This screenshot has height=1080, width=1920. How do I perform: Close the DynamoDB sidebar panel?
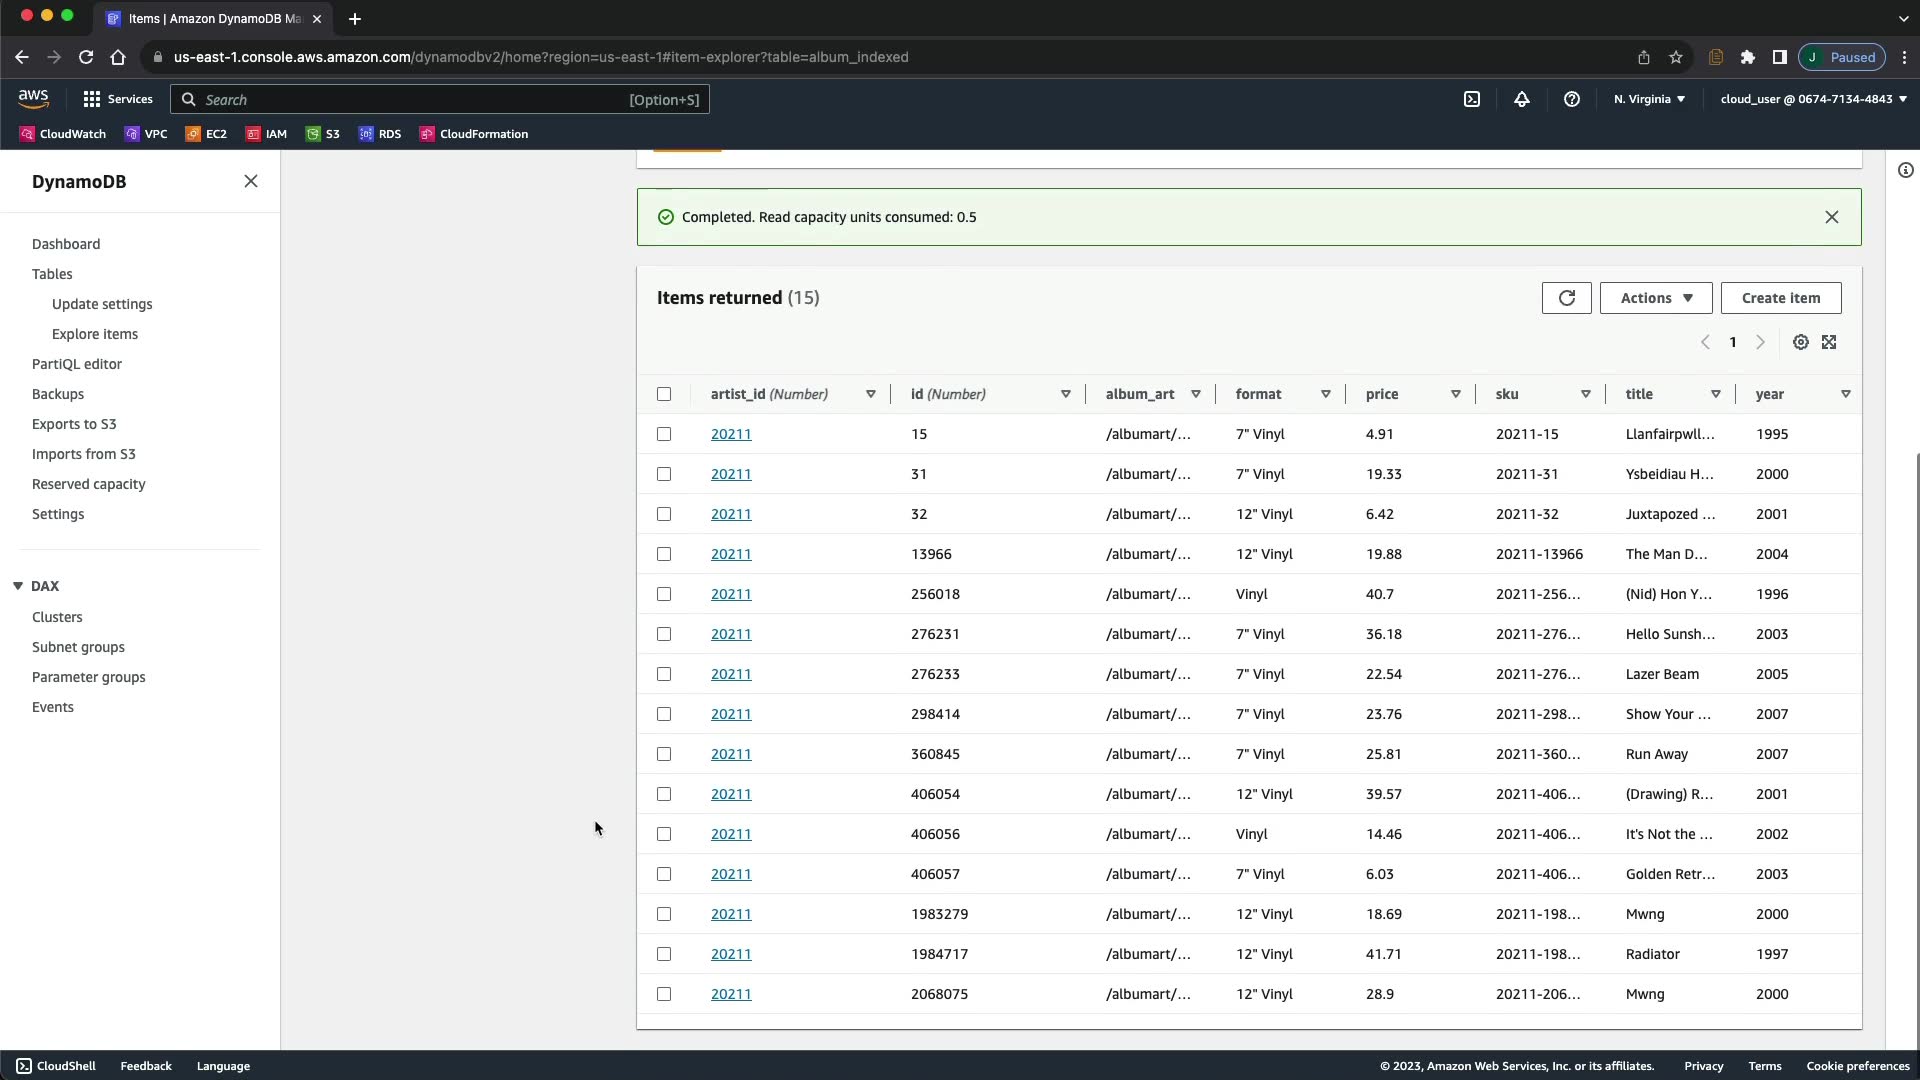click(251, 181)
